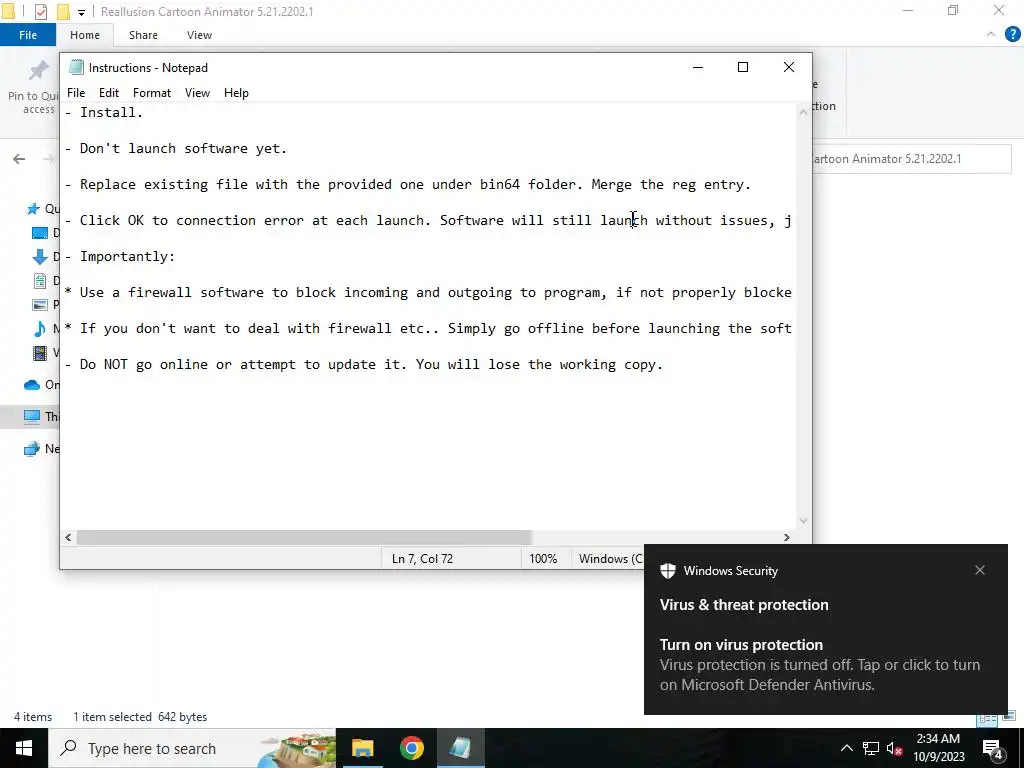This screenshot has width=1024, height=768.
Task: Click Windows Security shield icon in notification
Action: [667, 571]
